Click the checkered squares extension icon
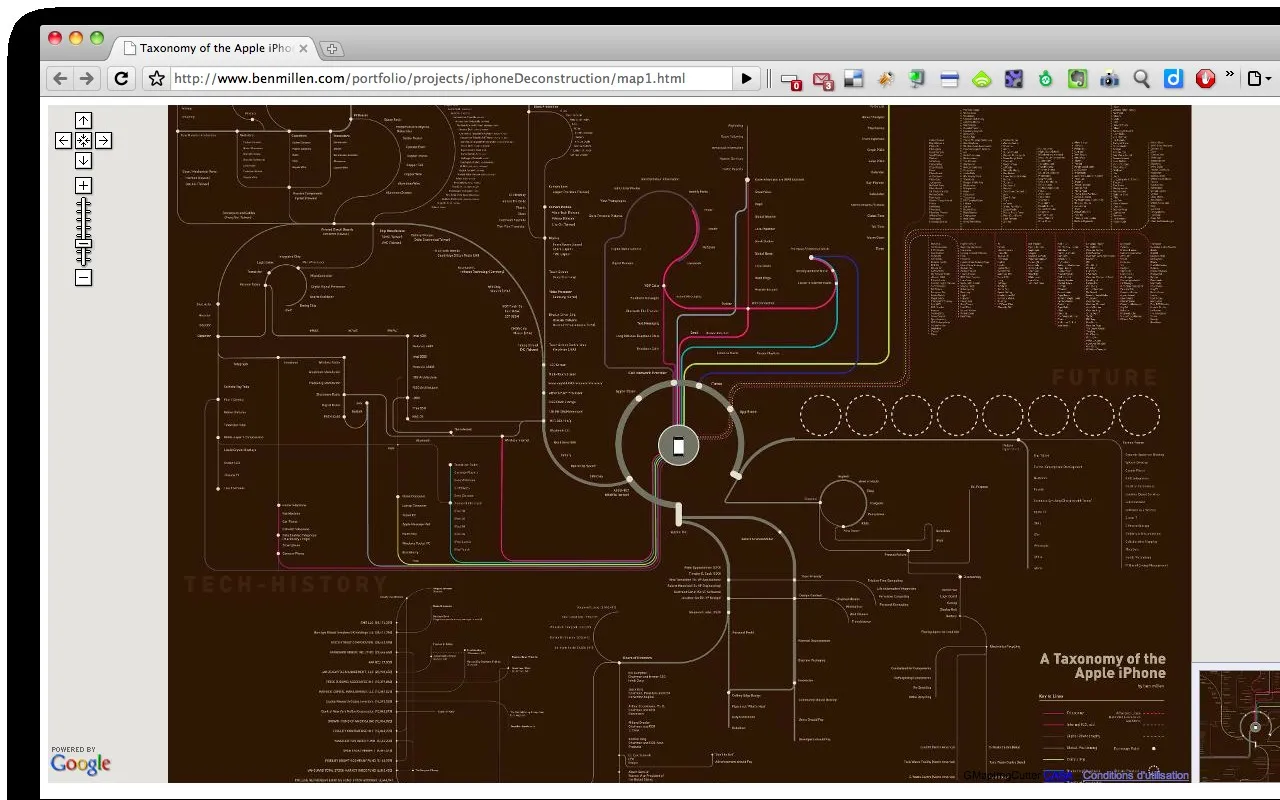 853,78
